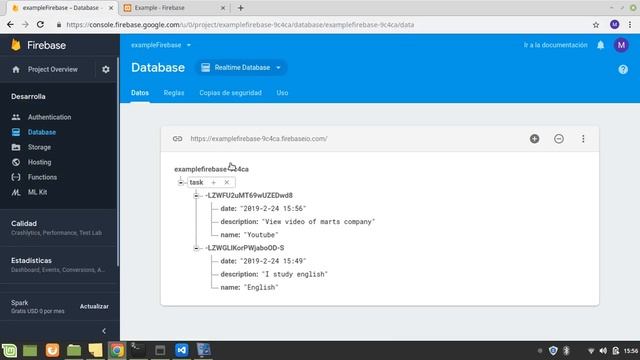The height and width of the screenshot is (360, 640).
Task: Open project settings gear icon
Action: (106, 69)
